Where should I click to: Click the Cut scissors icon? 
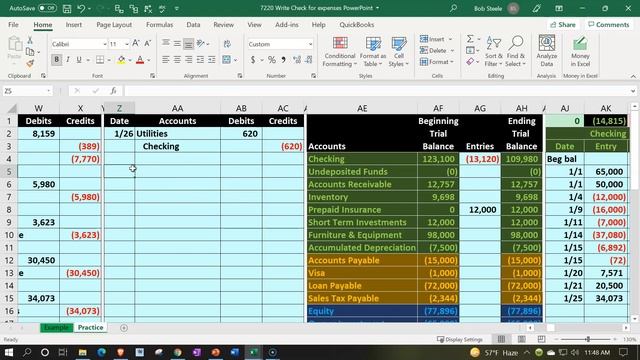(30, 40)
